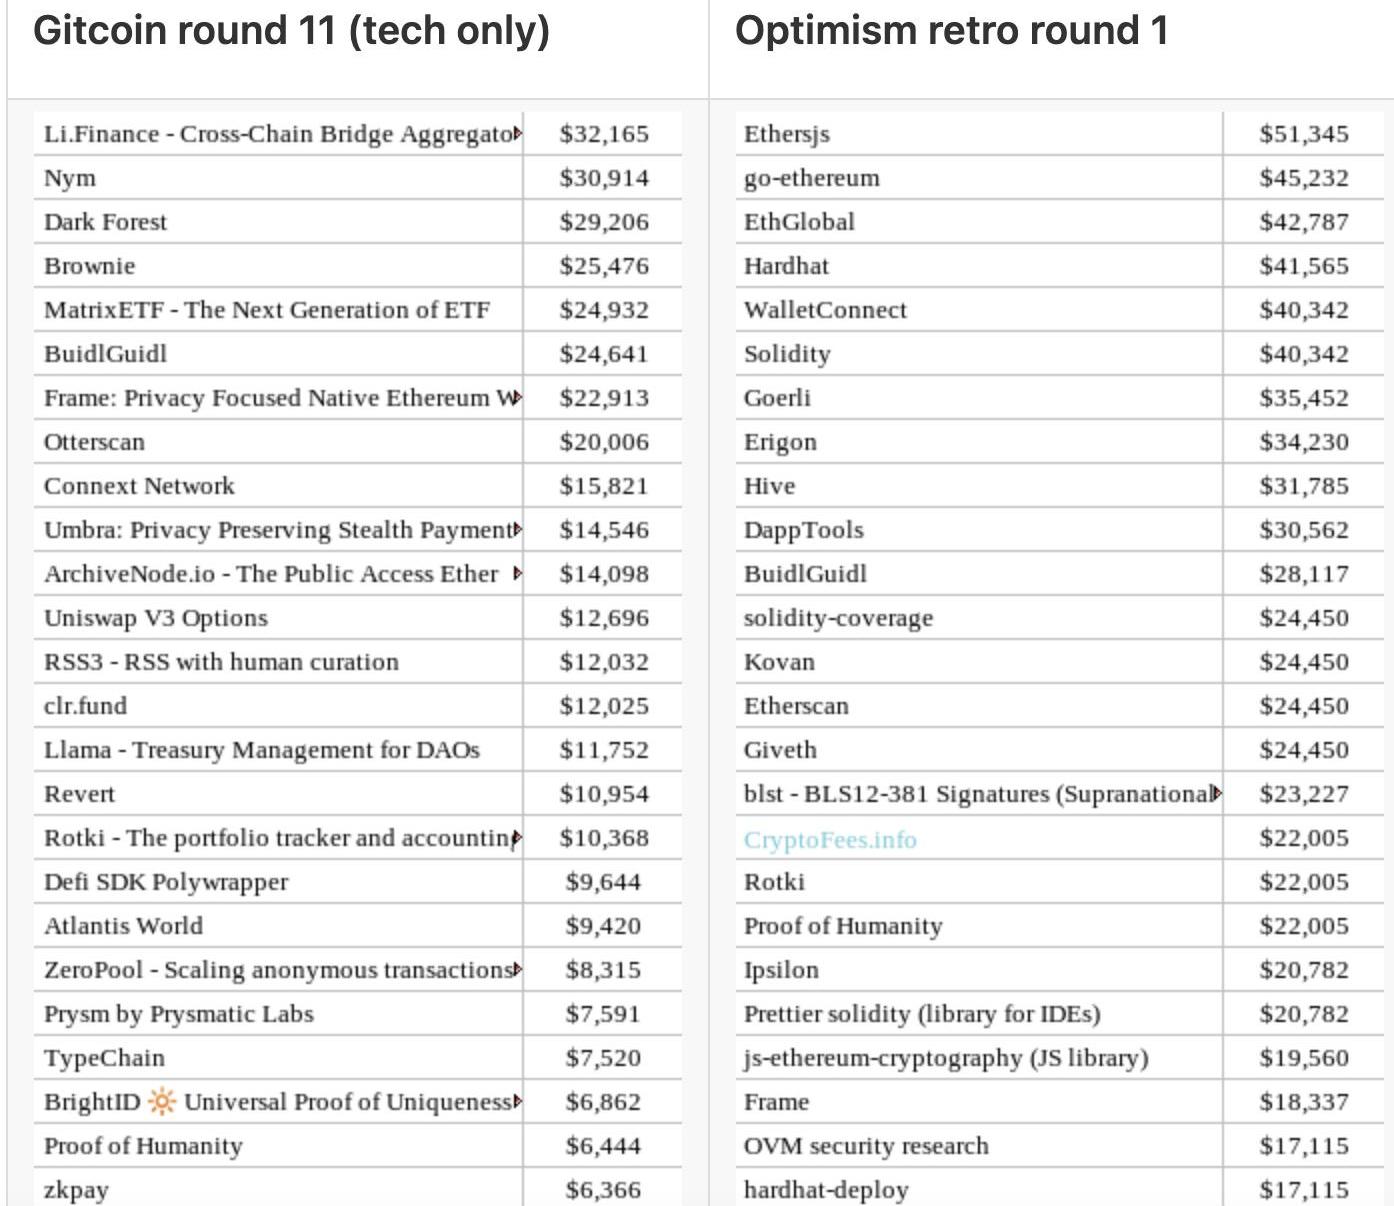Expand truncated Umbra Stealth Payment cell arrow

(517, 530)
